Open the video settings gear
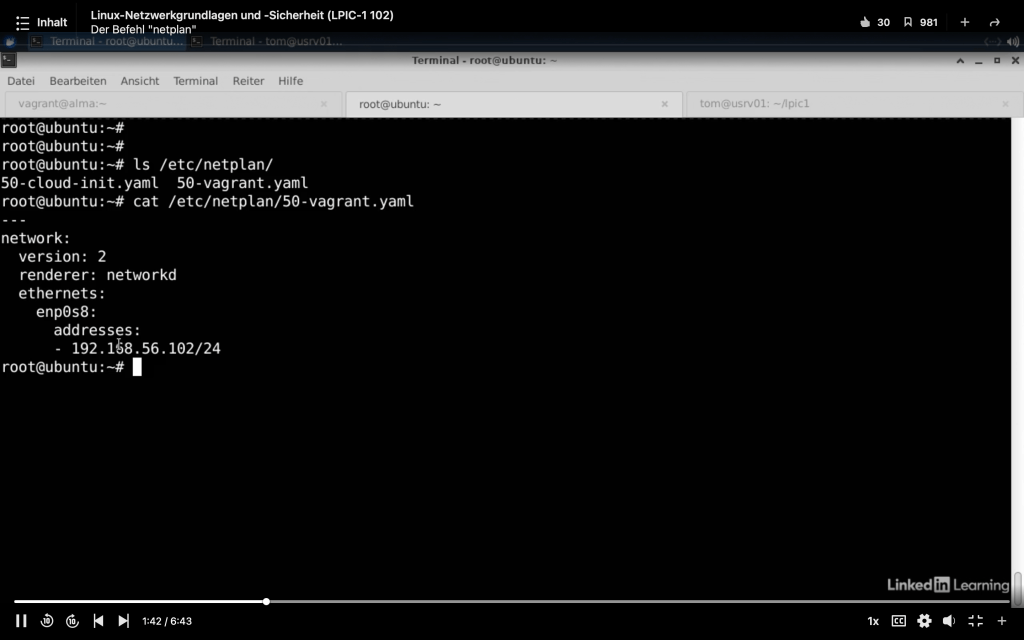The width and height of the screenshot is (1024, 640). [x=924, y=621]
